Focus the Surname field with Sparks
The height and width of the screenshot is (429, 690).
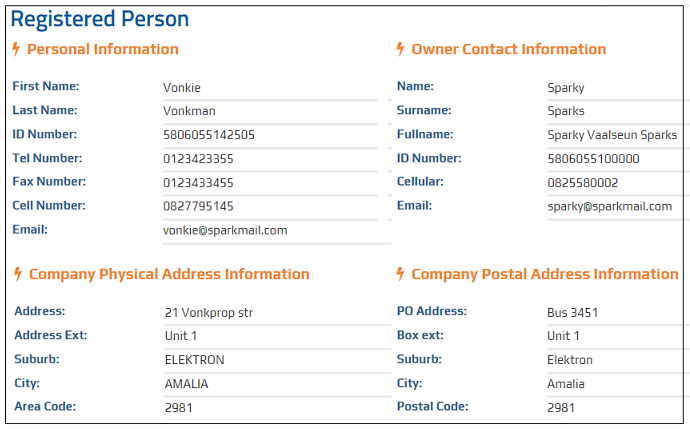click(617, 111)
